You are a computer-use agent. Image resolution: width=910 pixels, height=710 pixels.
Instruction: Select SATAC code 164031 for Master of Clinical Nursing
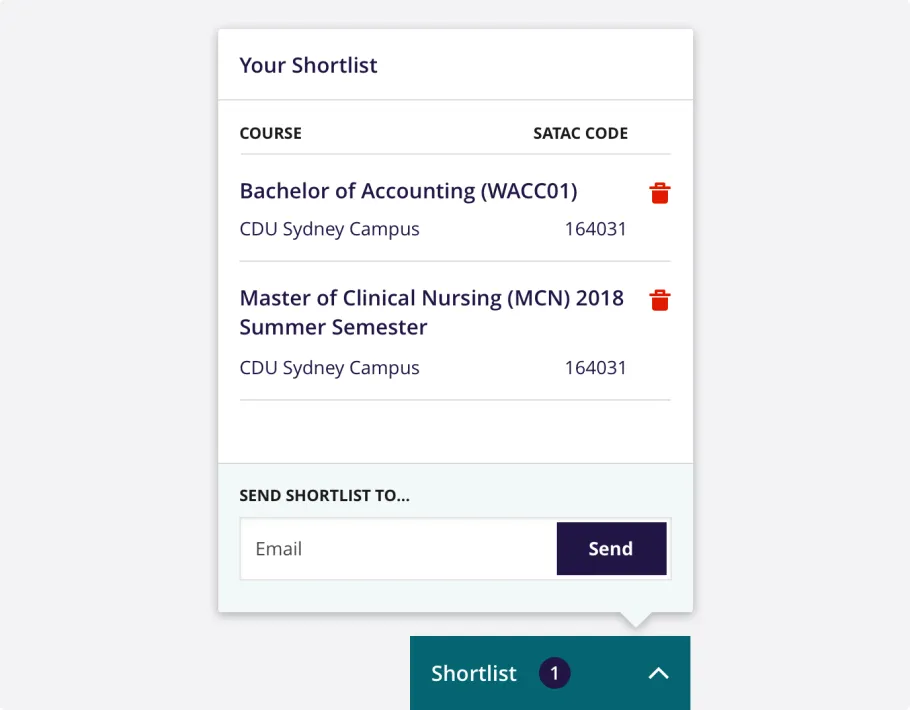[x=595, y=367]
